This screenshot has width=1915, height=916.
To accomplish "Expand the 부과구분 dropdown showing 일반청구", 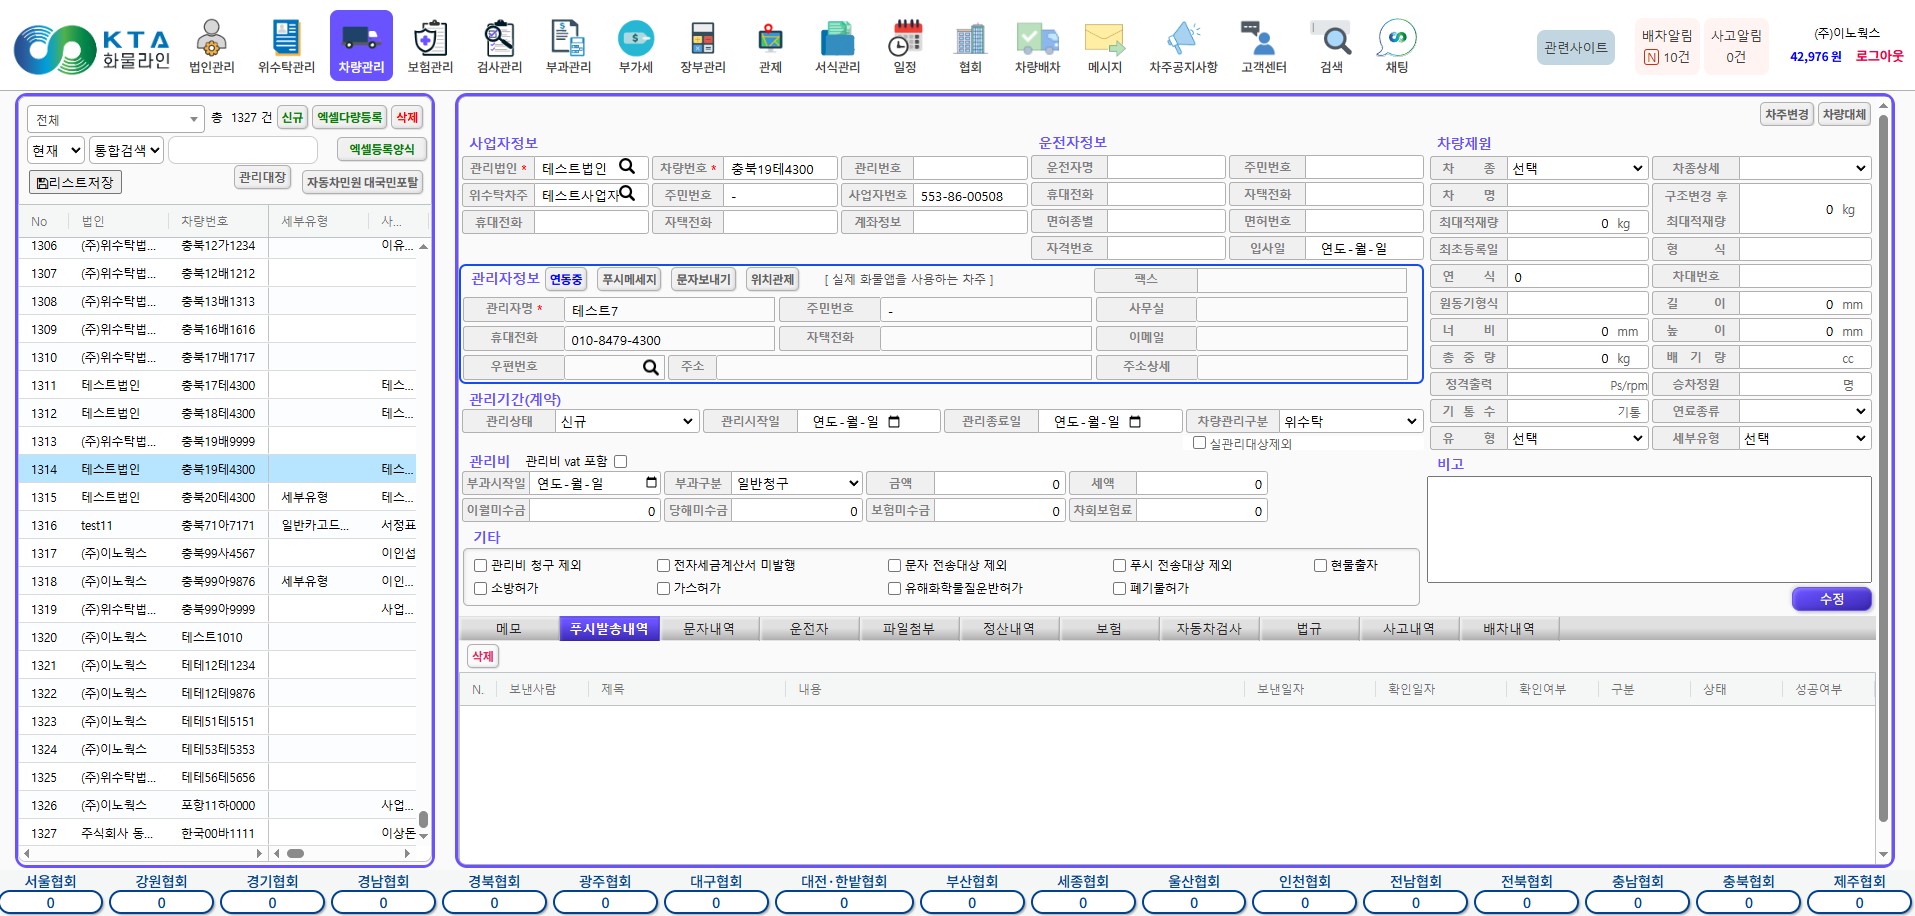I will click(796, 484).
